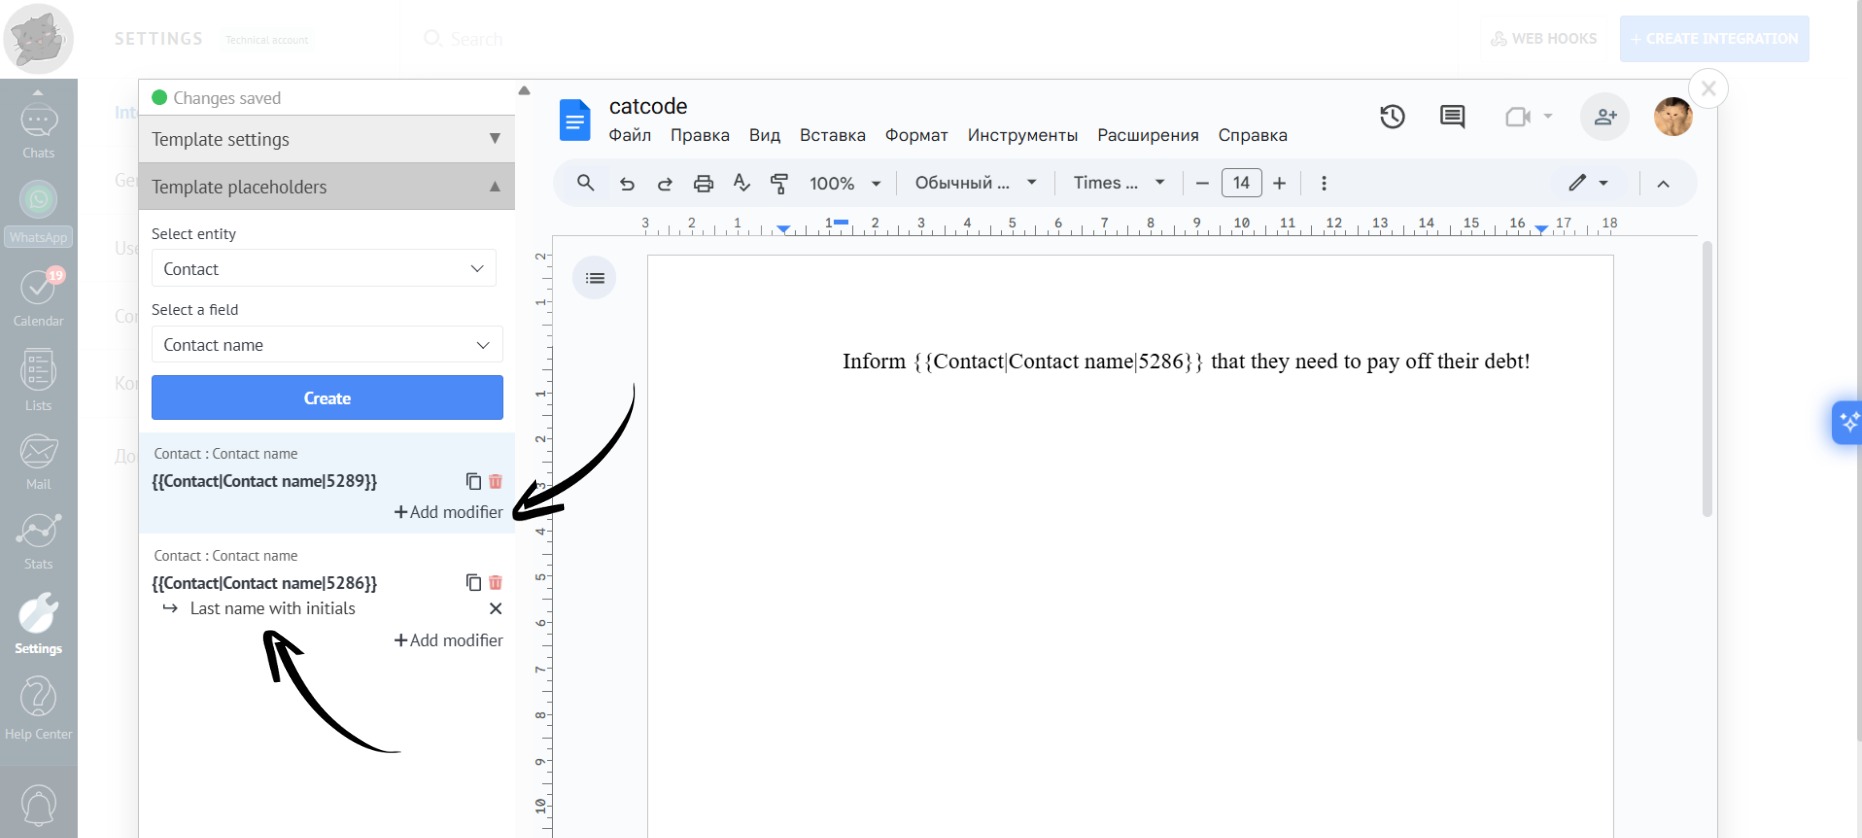Click the paint format roller icon

(779, 183)
